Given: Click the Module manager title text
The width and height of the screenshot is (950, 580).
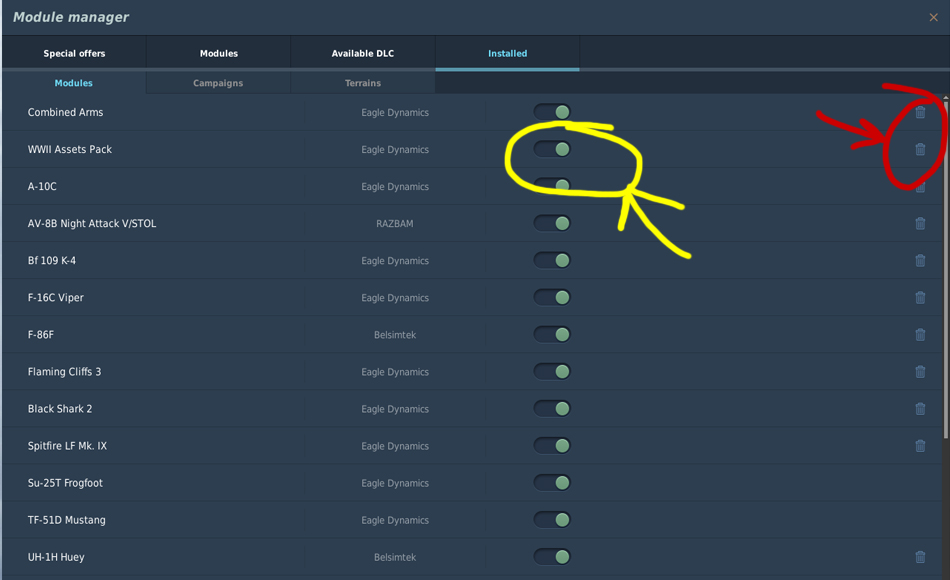Looking at the screenshot, I should point(71,17).
